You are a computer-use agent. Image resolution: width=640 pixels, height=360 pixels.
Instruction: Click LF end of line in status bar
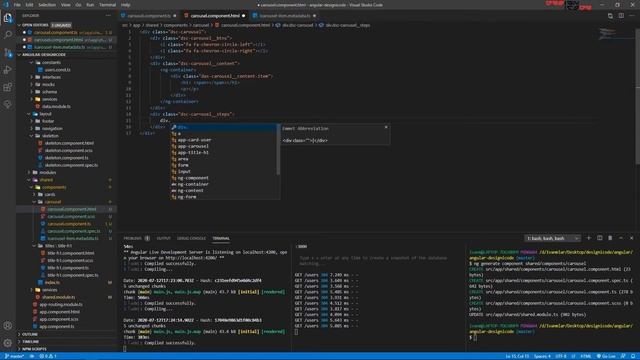click(x=573, y=356)
